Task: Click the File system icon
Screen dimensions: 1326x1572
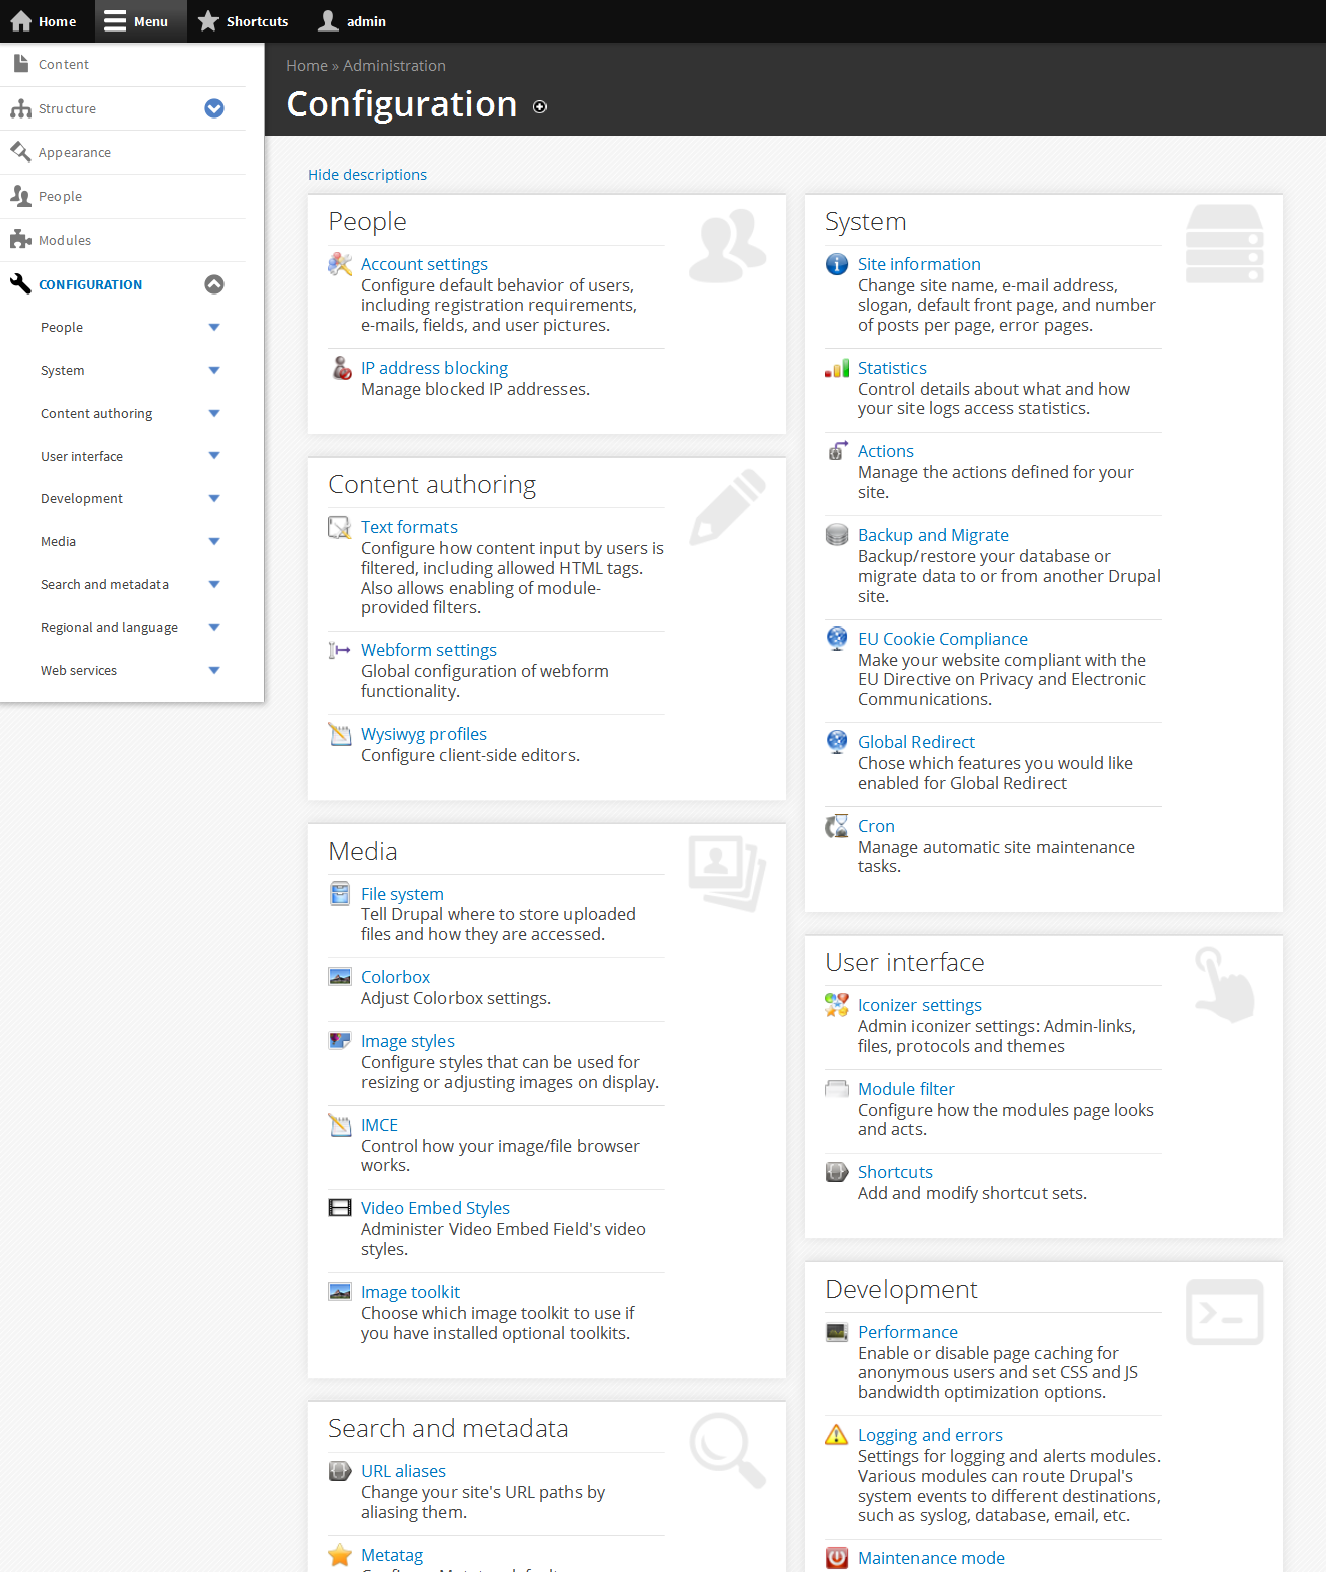Action: tap(340, 893)
